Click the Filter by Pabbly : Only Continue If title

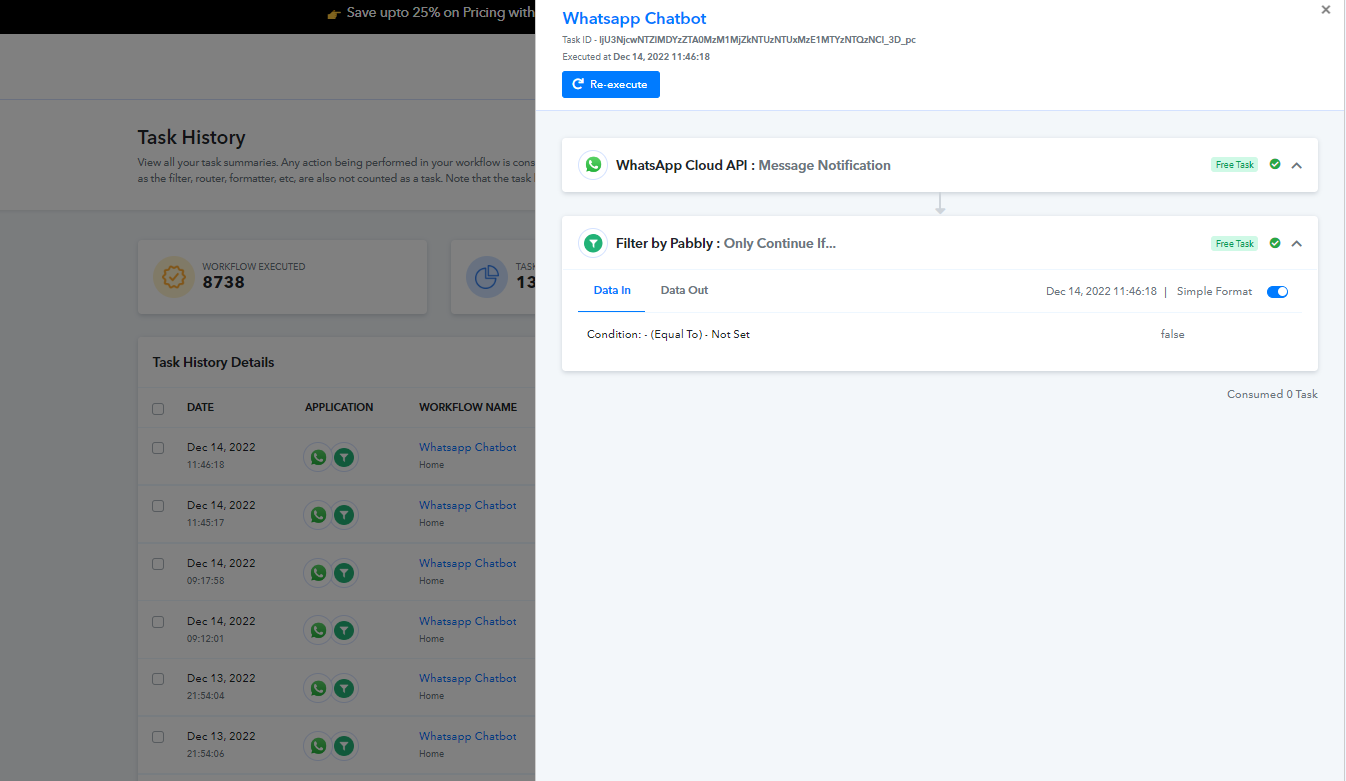click(726, 243)
